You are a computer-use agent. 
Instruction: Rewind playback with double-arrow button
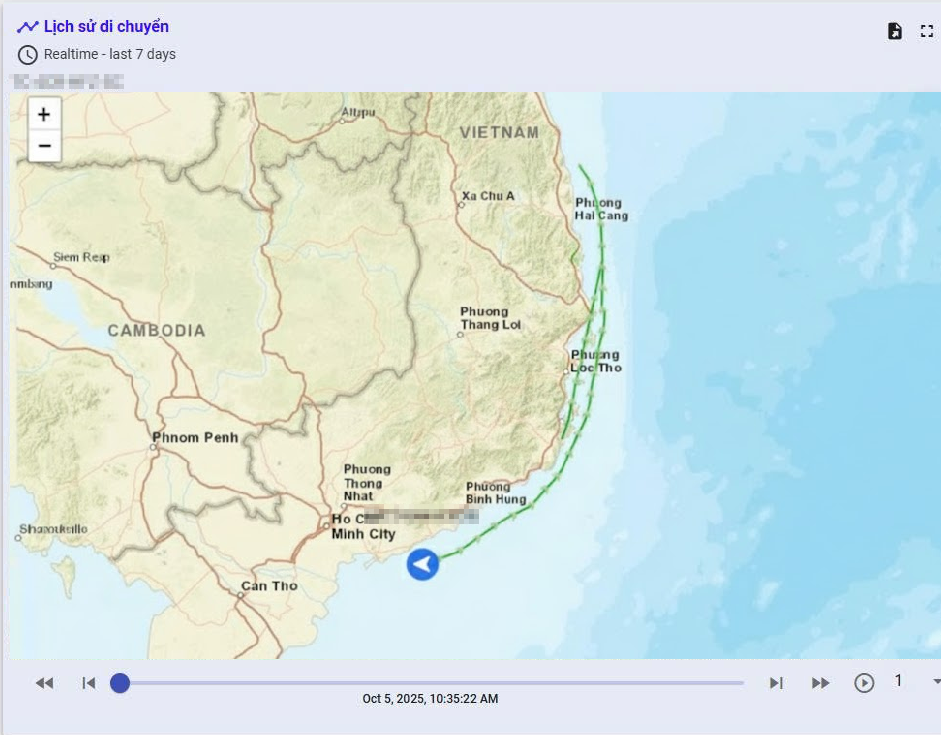[44, 683]
